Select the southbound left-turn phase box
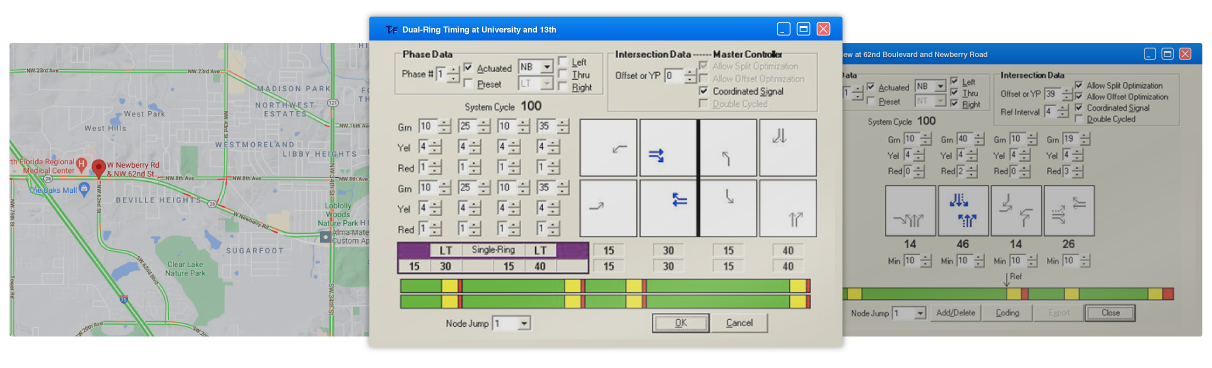The width and height of the screenshot is (1212, 368). point(728,208)
